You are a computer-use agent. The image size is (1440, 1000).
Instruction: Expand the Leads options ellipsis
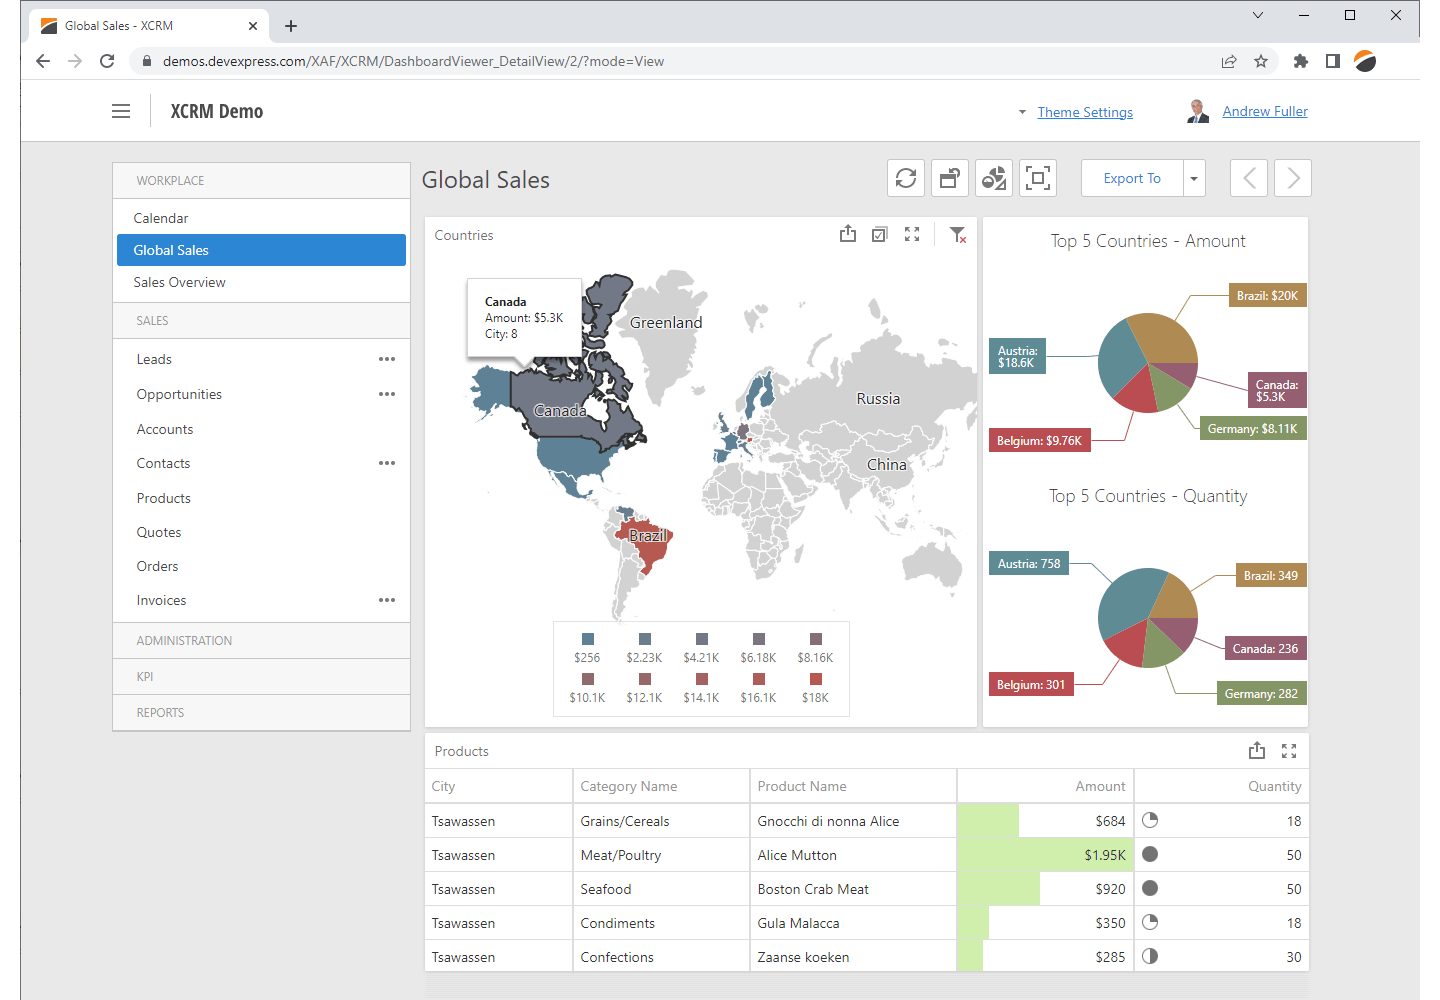coord(387,359)
